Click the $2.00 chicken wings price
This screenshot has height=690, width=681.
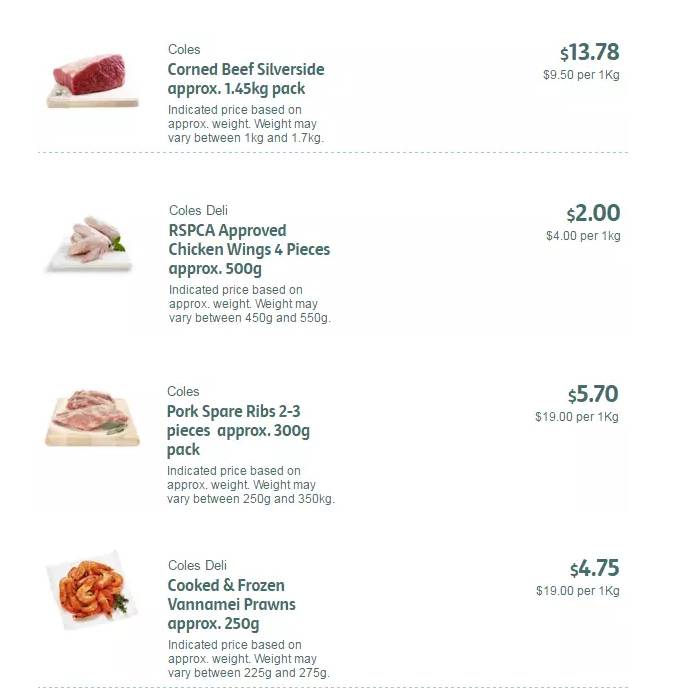click(x=593, y=213)
